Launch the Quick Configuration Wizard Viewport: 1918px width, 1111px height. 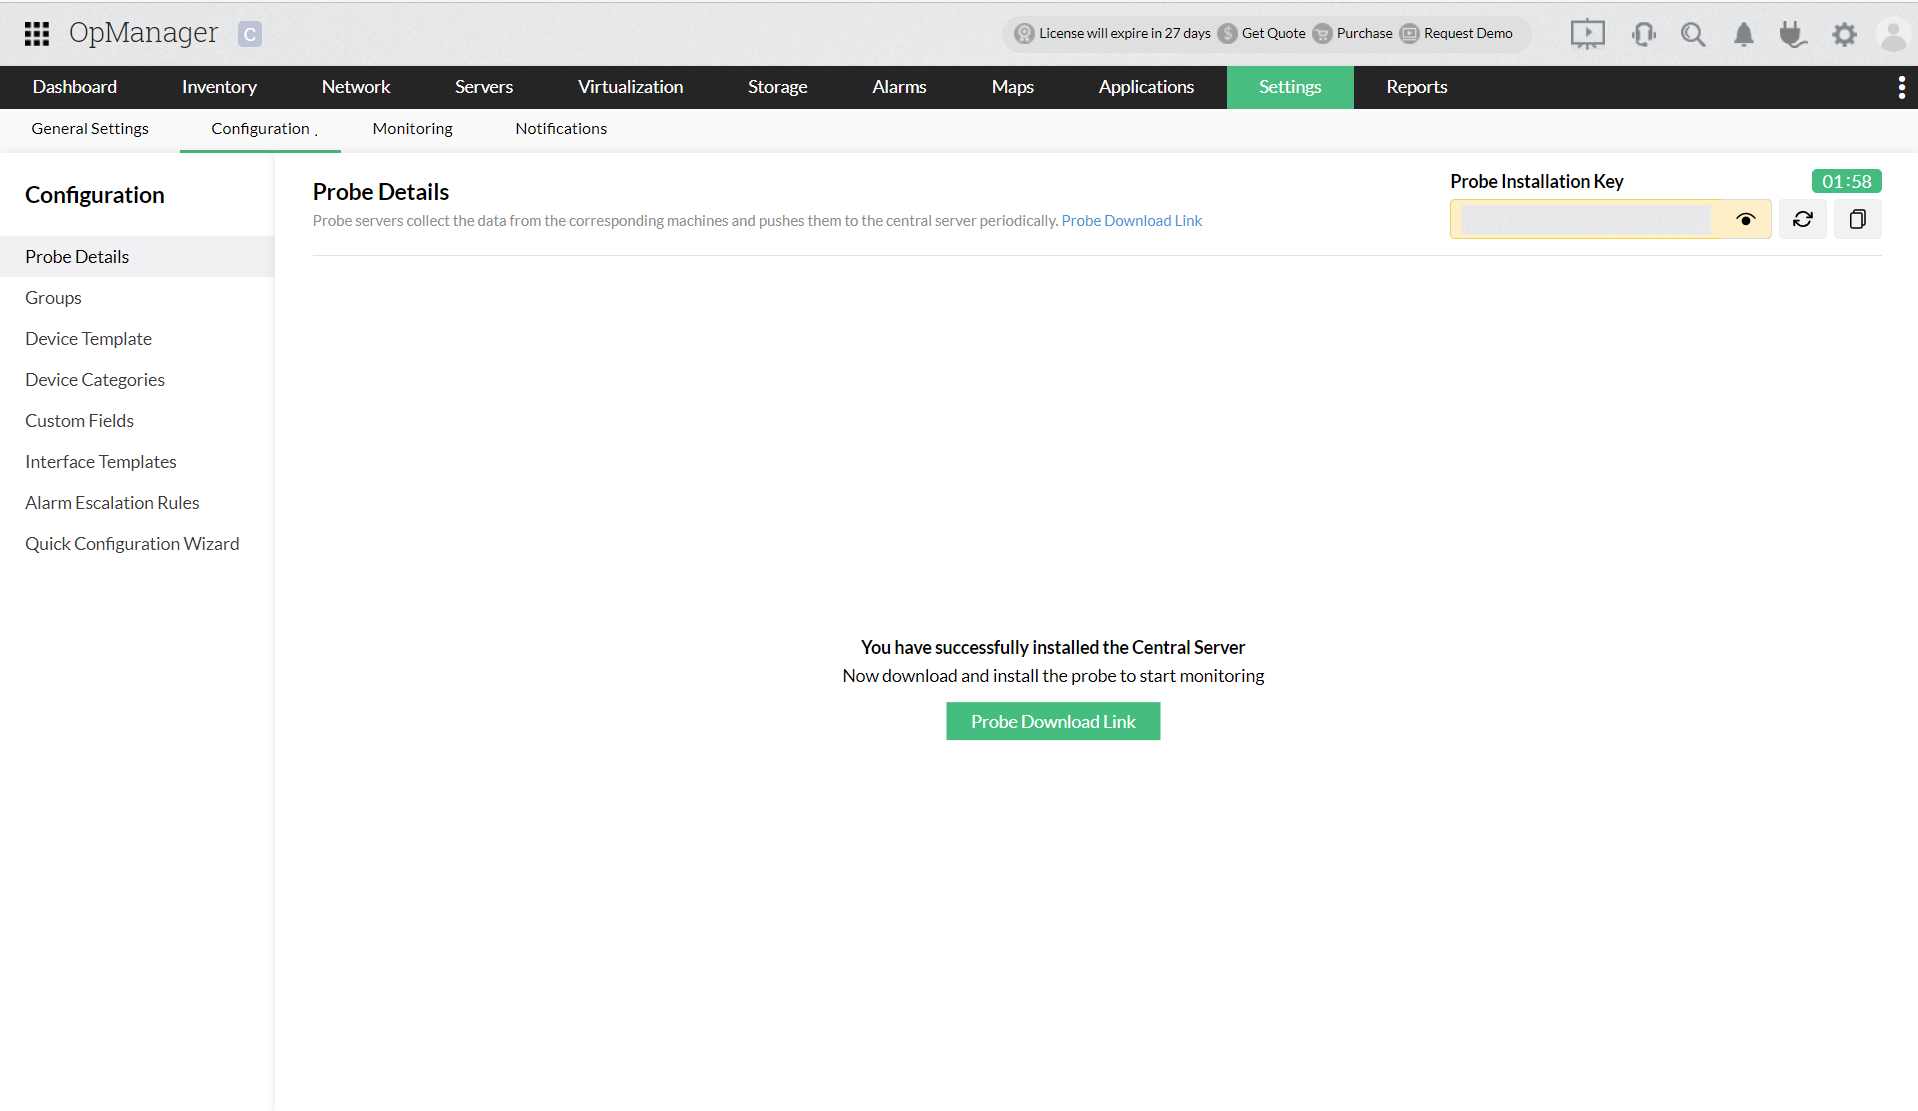tap(137, 544)
